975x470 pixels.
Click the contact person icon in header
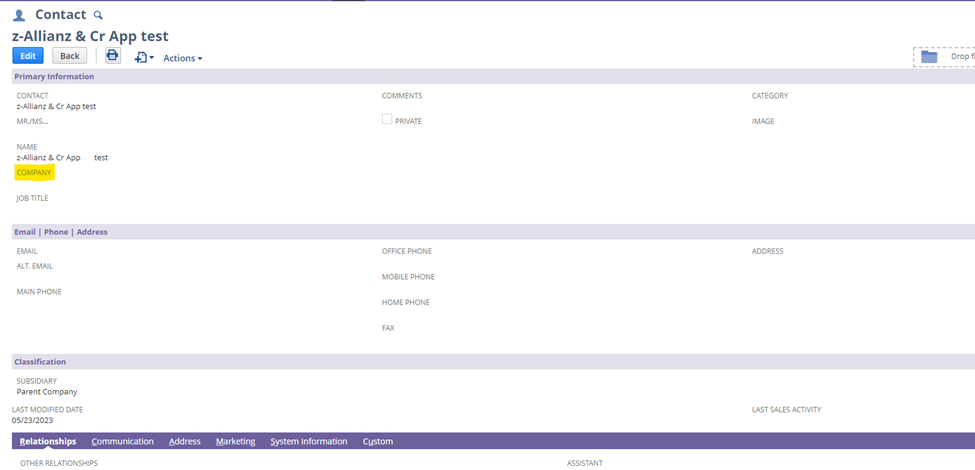(x=19, y=16)
